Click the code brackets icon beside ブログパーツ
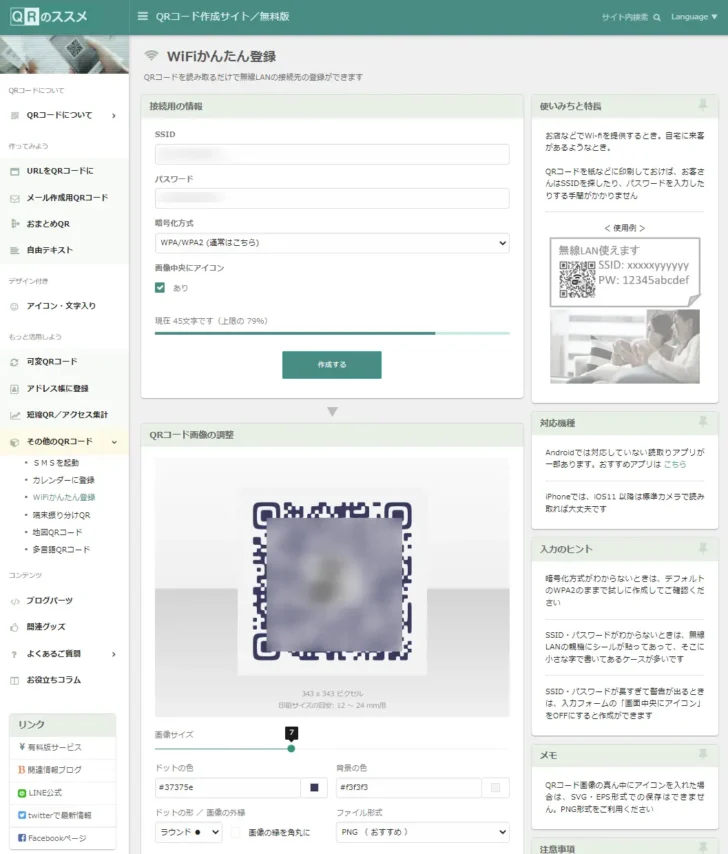Image resolution: width=728 pixels, height=854 pixels. (15, 601)
